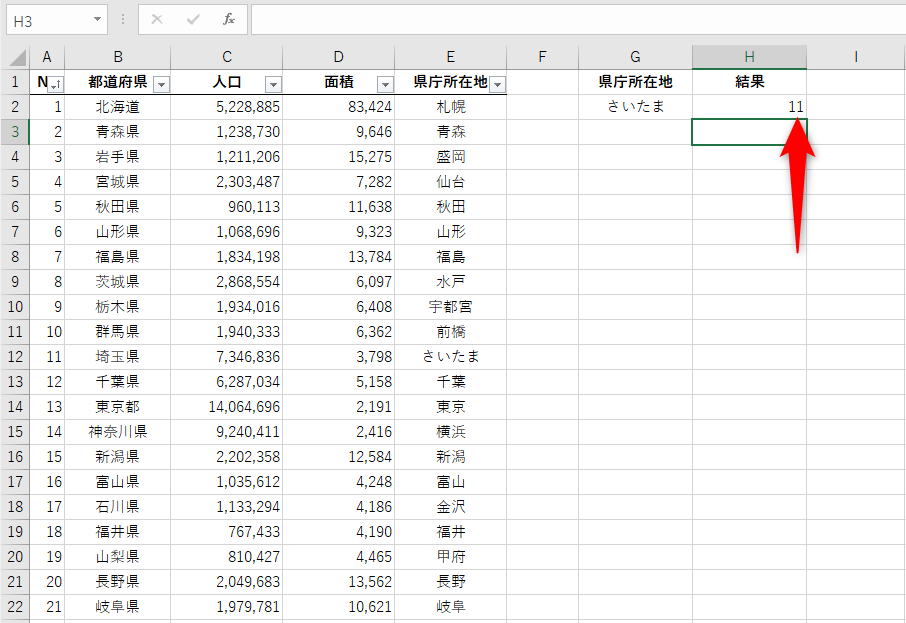Image resolution: width=906 pixels, height=623 pixels.
Task: Select the 甲府 cell
Action: tap(451, 557)
